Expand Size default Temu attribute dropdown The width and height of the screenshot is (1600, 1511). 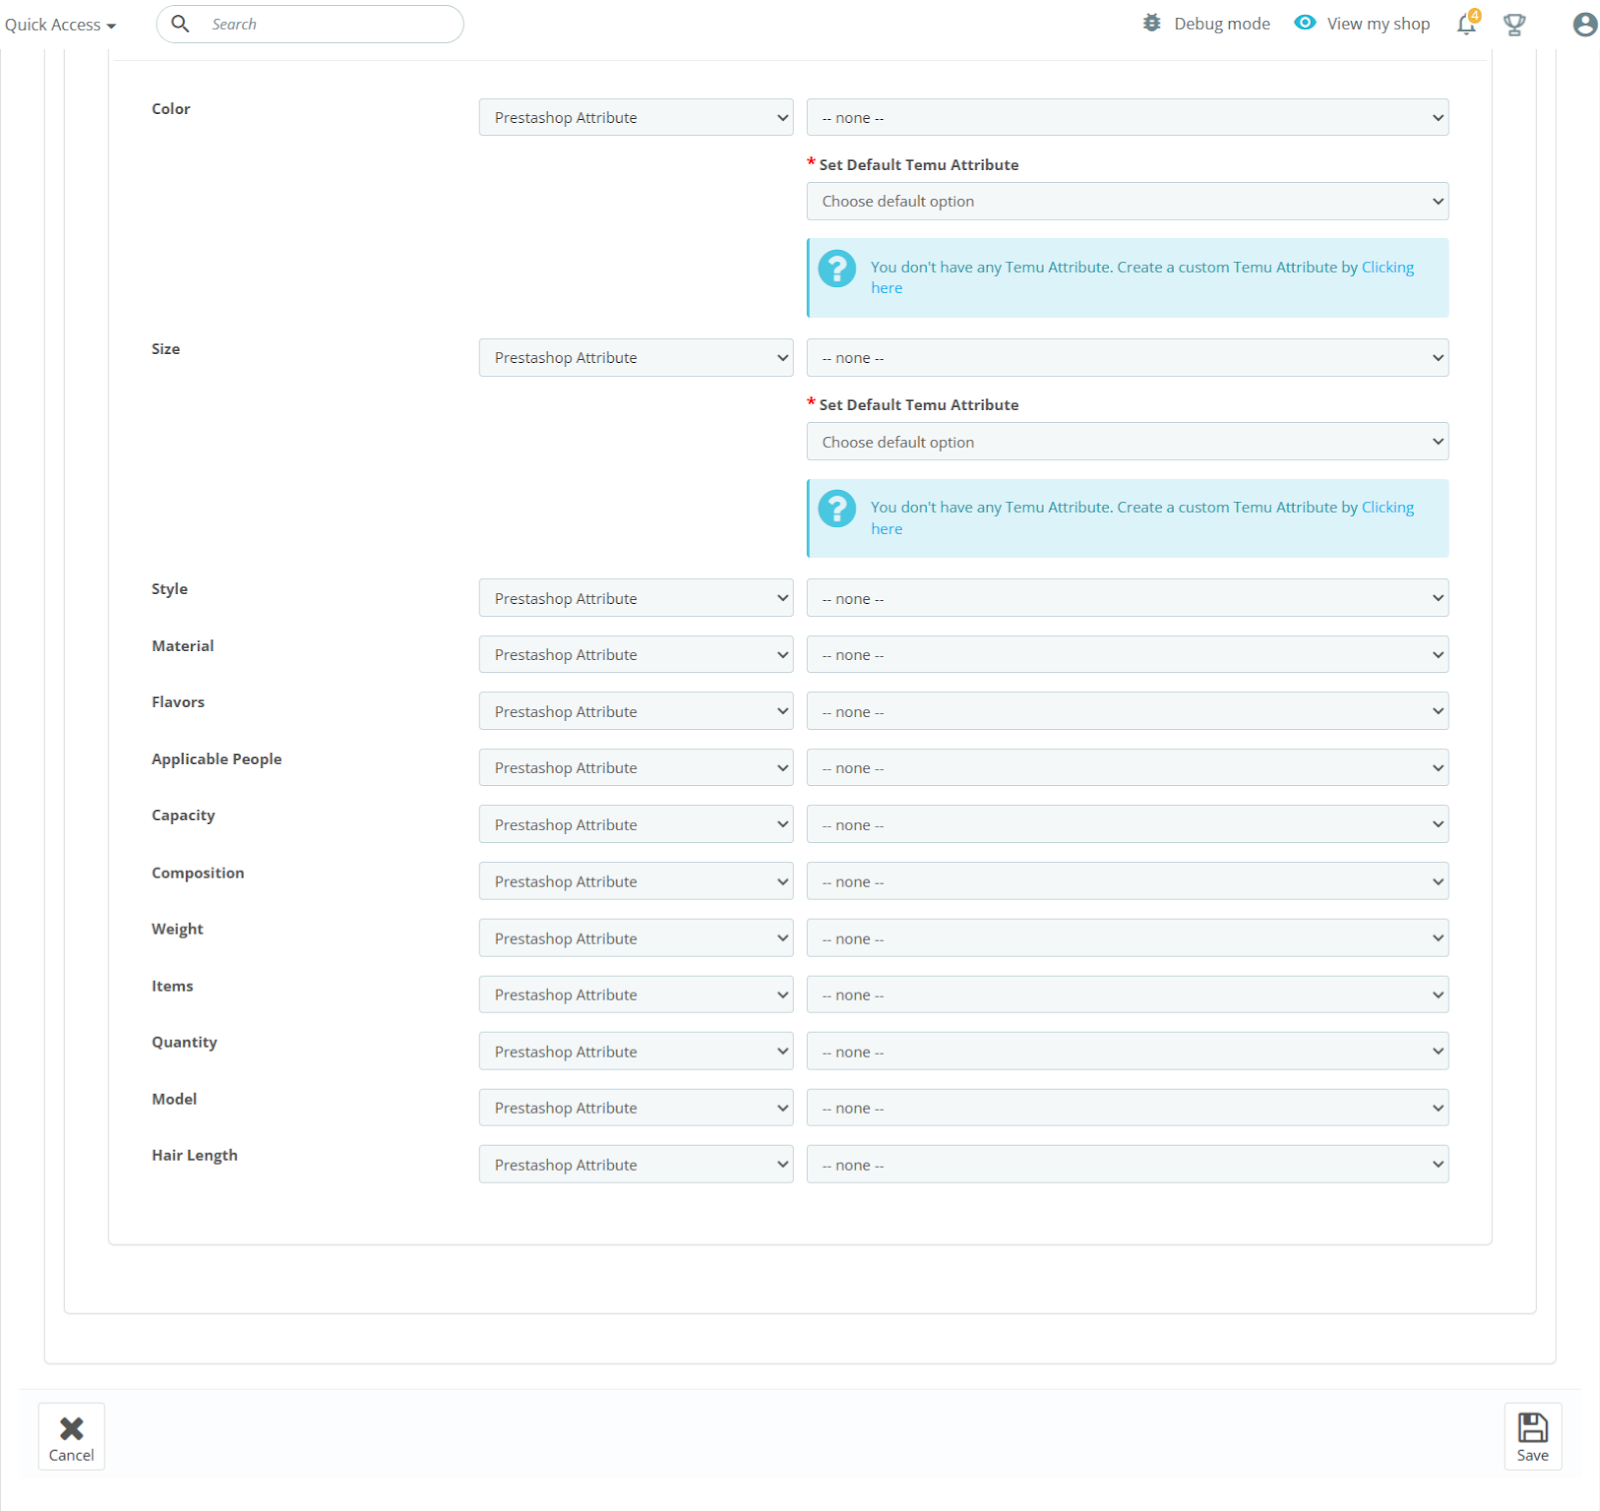(1127, 442)
